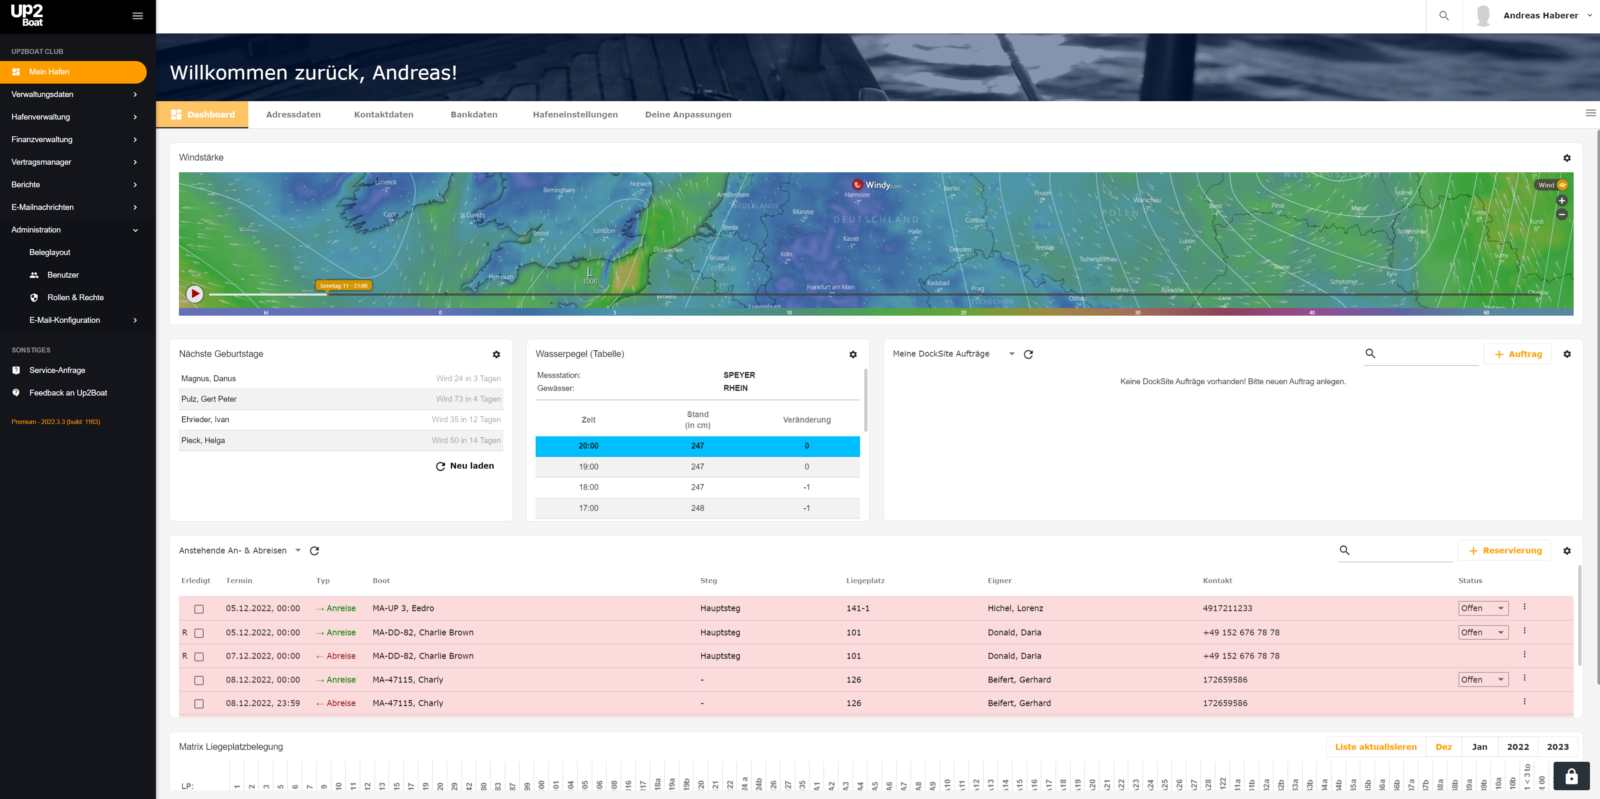This screenshot has width=1600, height=799.
Task: Check Erledigt for 07.12.2022 Charlie Brown Abreise
Action: 199,657
